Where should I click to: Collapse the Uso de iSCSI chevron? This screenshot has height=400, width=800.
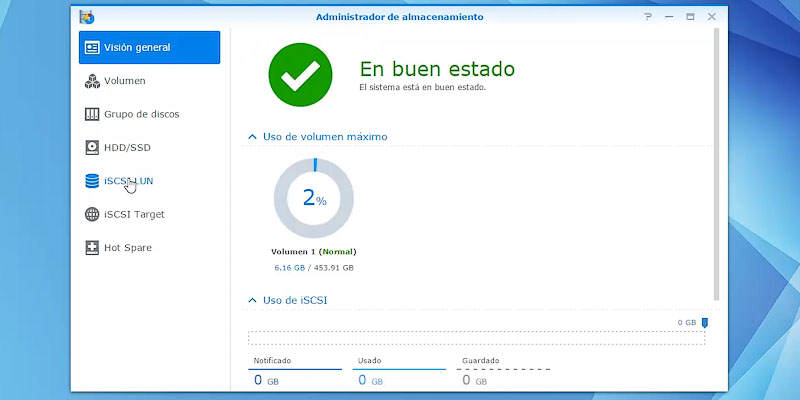pos(252,301)
